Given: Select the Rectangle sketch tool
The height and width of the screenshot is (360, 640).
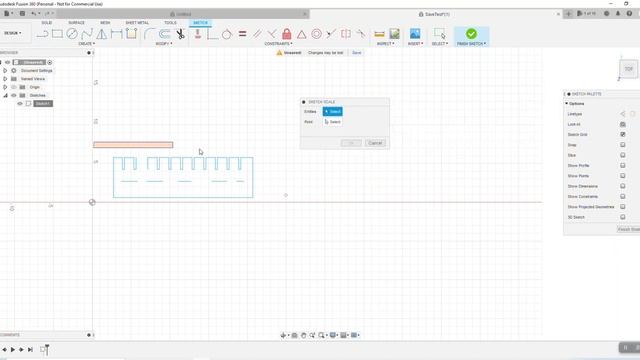Looking at the screenshot, I should coord(57,34).
